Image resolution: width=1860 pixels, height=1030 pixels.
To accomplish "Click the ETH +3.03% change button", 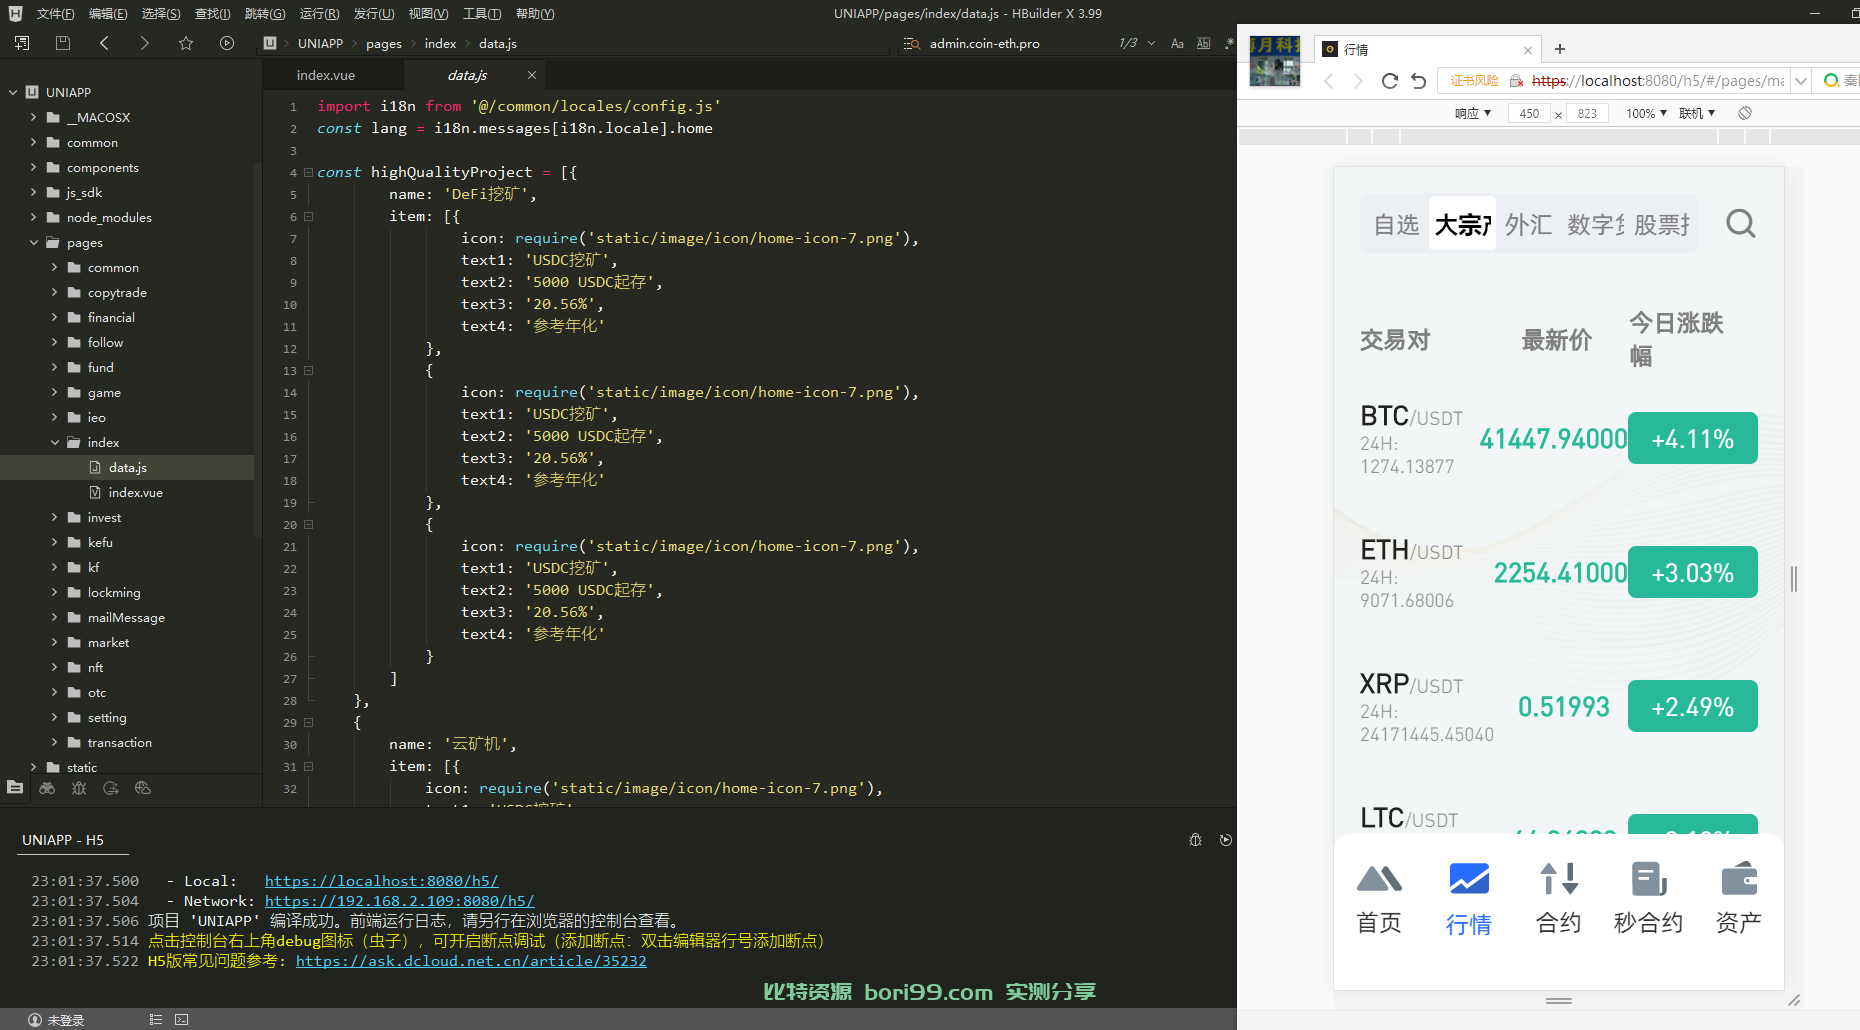I will coord(1692,572).
